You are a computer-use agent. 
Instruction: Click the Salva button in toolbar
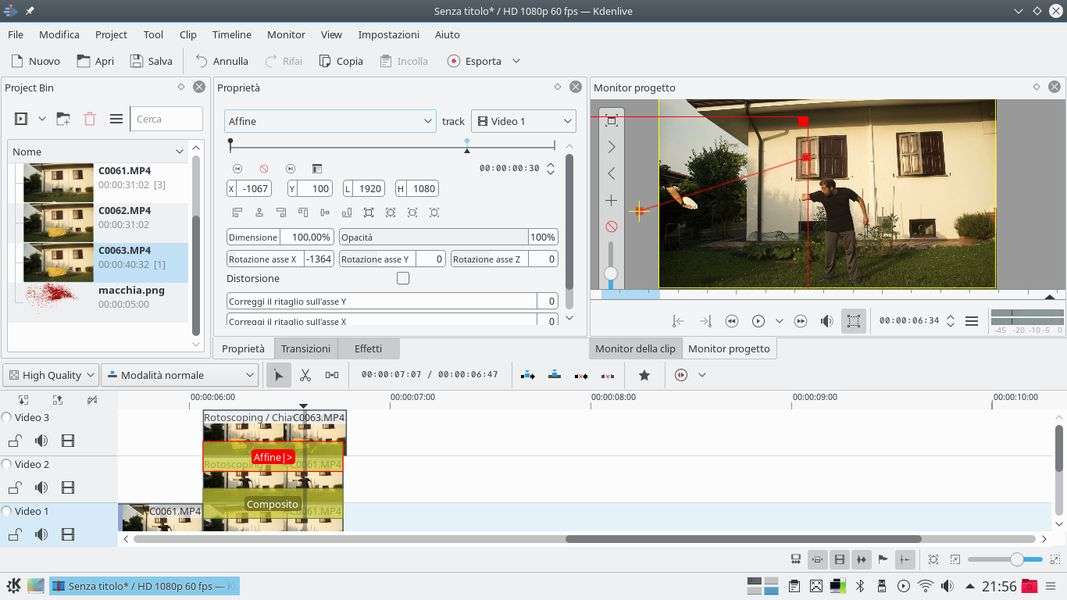point(151,61)
